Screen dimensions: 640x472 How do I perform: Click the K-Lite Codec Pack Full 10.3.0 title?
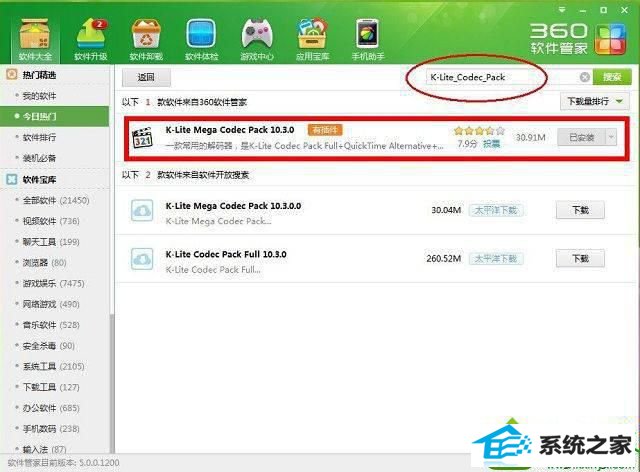tap(226, 254)
